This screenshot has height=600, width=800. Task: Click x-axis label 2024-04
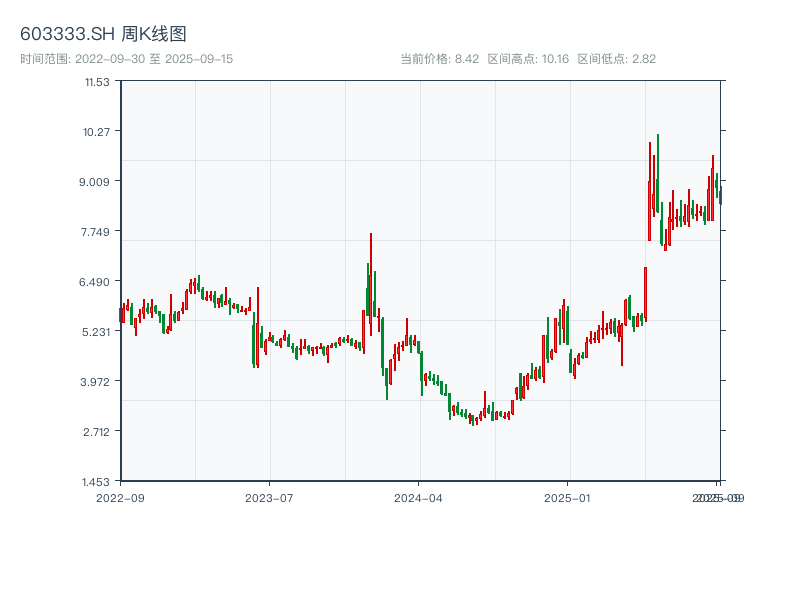[418, 498]
